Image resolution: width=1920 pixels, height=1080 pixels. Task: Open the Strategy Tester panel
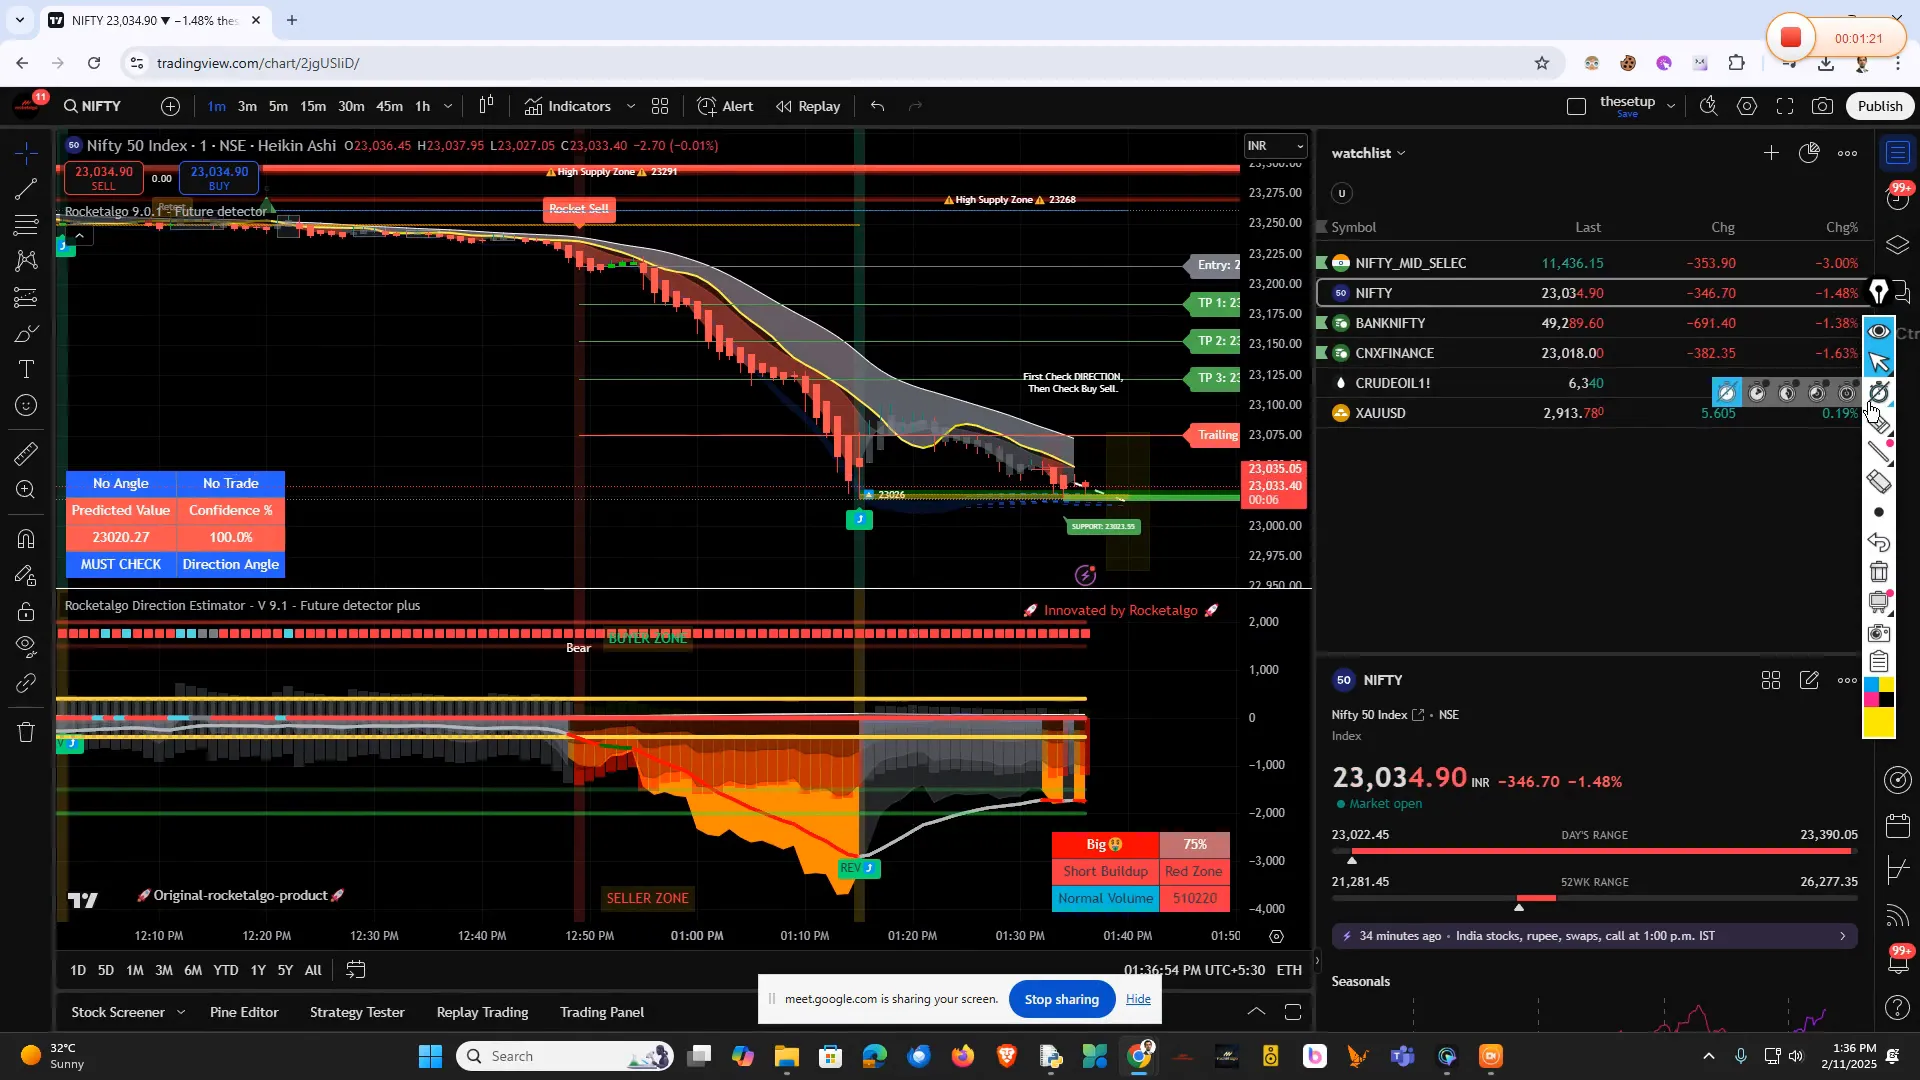[356, 1012]
